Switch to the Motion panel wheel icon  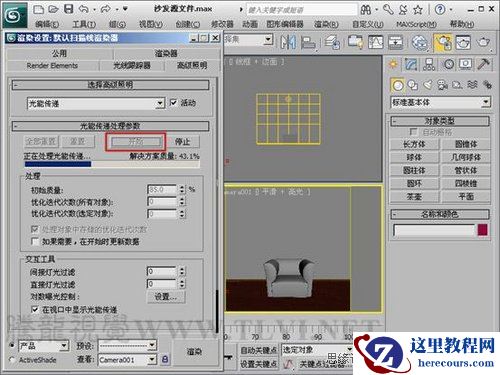448,64
